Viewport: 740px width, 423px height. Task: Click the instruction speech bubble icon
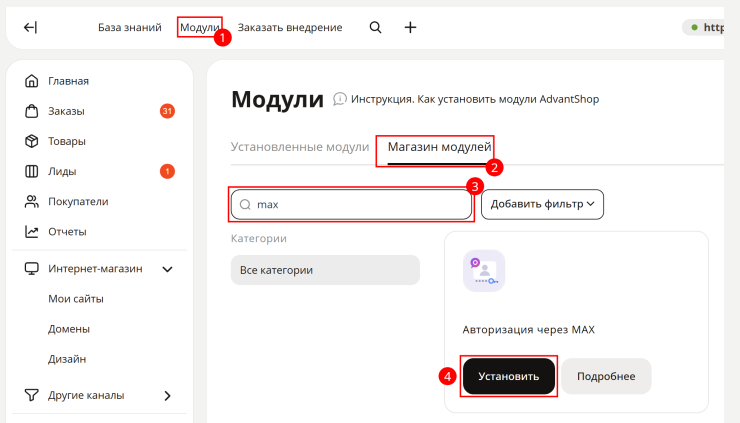(339, 99)
